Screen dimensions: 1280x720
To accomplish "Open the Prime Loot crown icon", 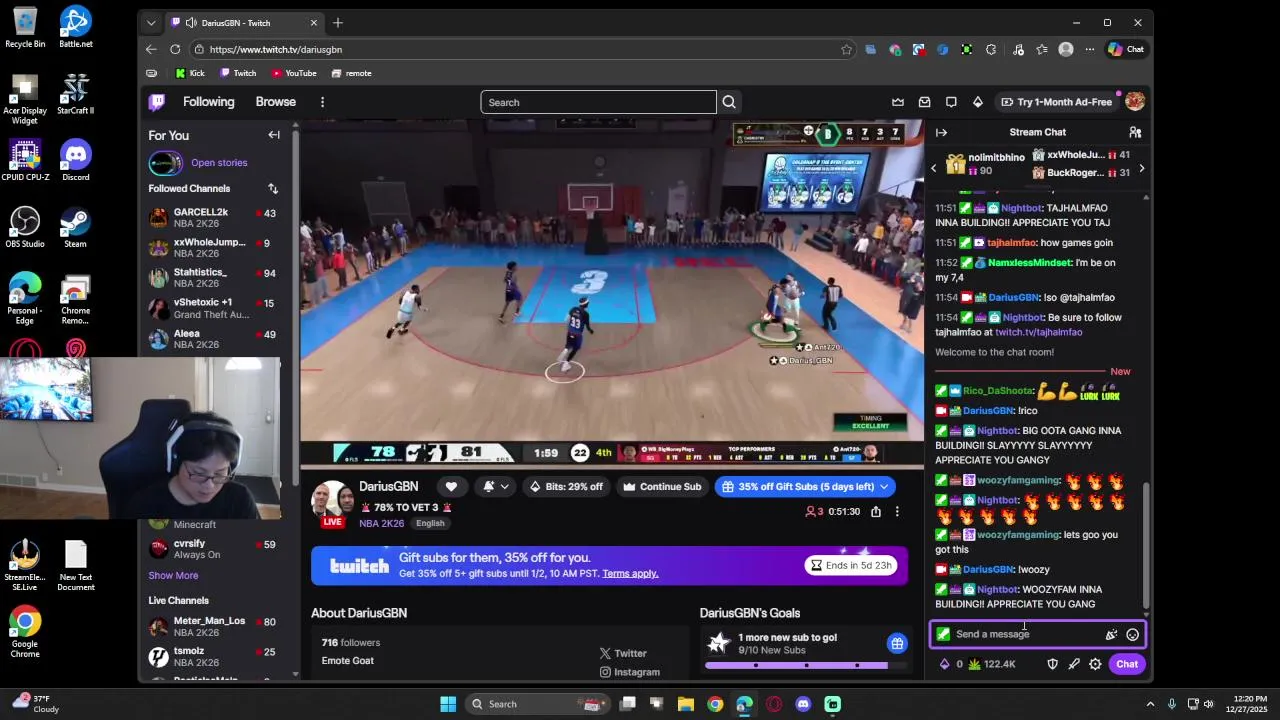I will point(898,102).
